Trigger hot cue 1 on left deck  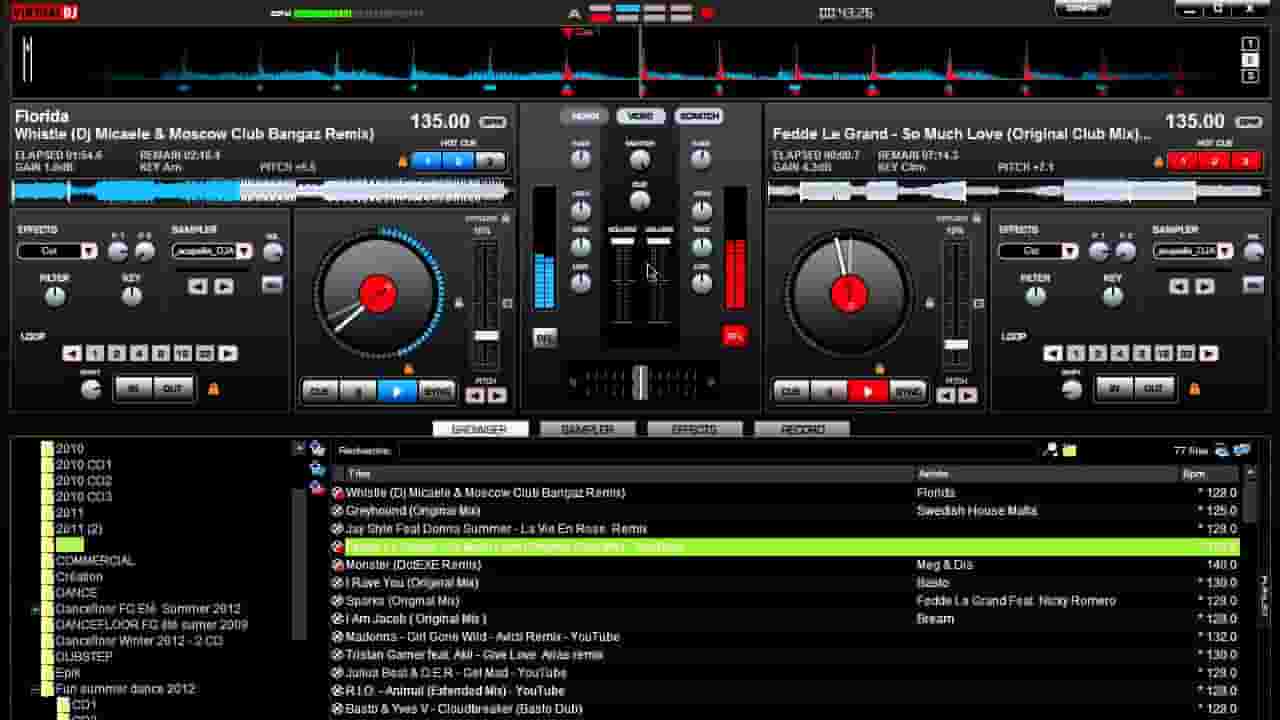pyautogui.click(x=428, y=160)
